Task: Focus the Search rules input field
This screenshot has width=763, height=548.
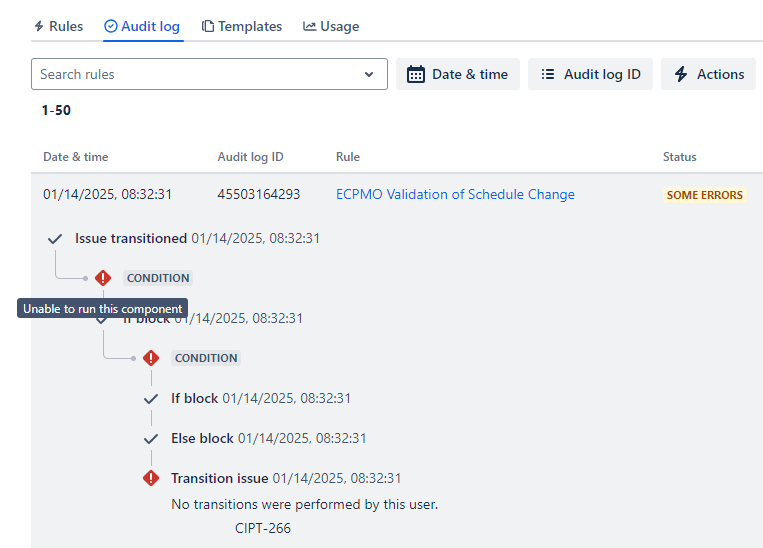Action: click(x=209, y=74)
